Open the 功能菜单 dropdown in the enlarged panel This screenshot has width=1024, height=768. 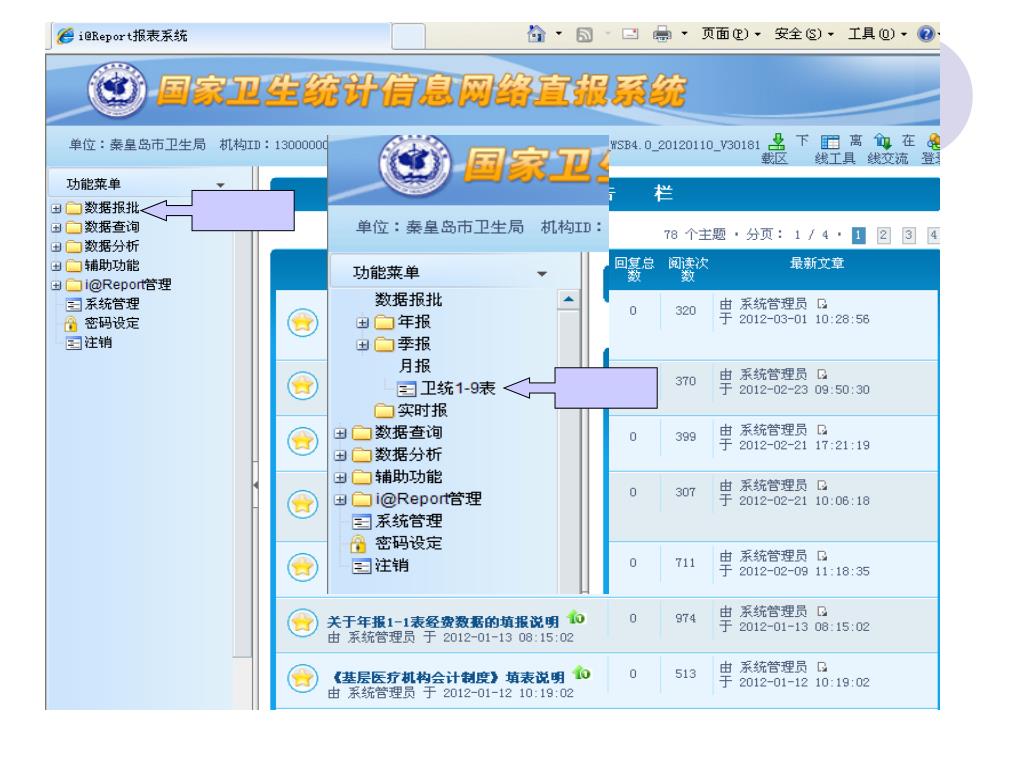(541, 274)
